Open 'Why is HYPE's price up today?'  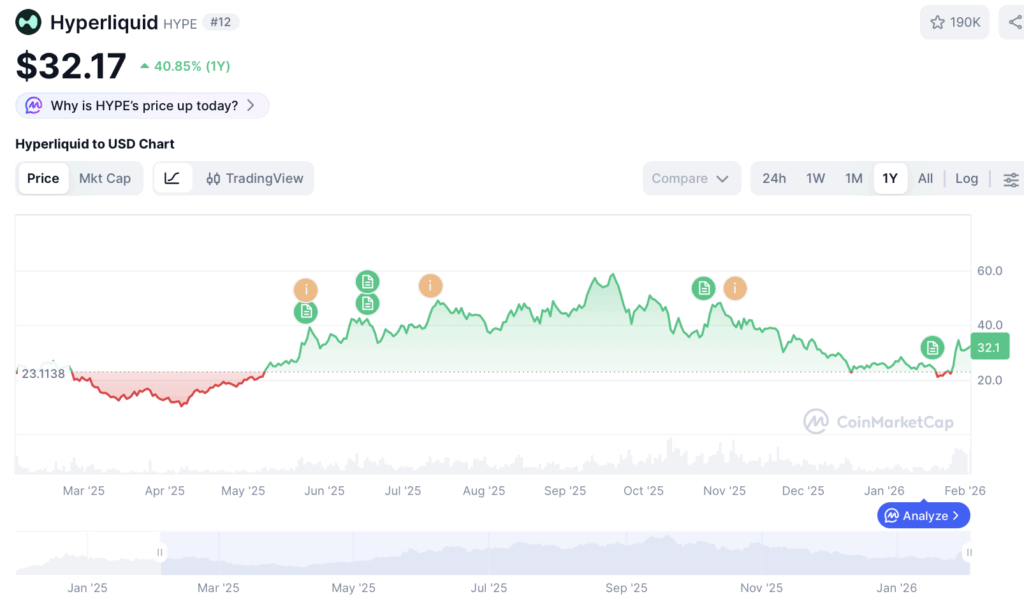(x=142, y=106)
